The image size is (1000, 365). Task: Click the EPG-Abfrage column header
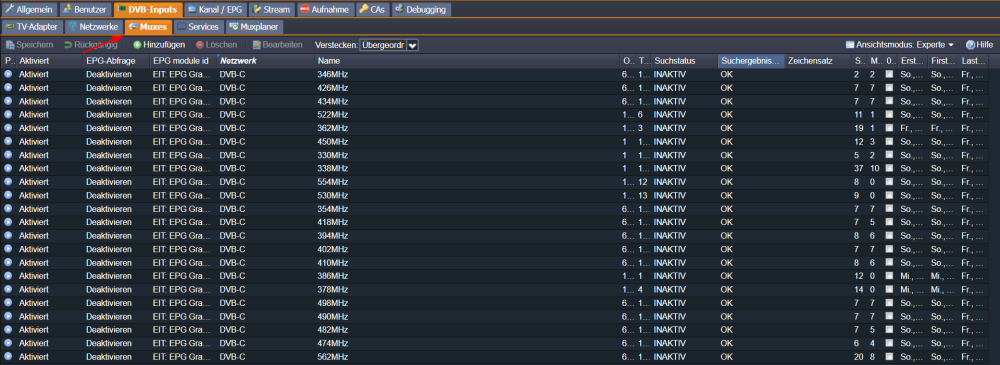coord(116,61)
